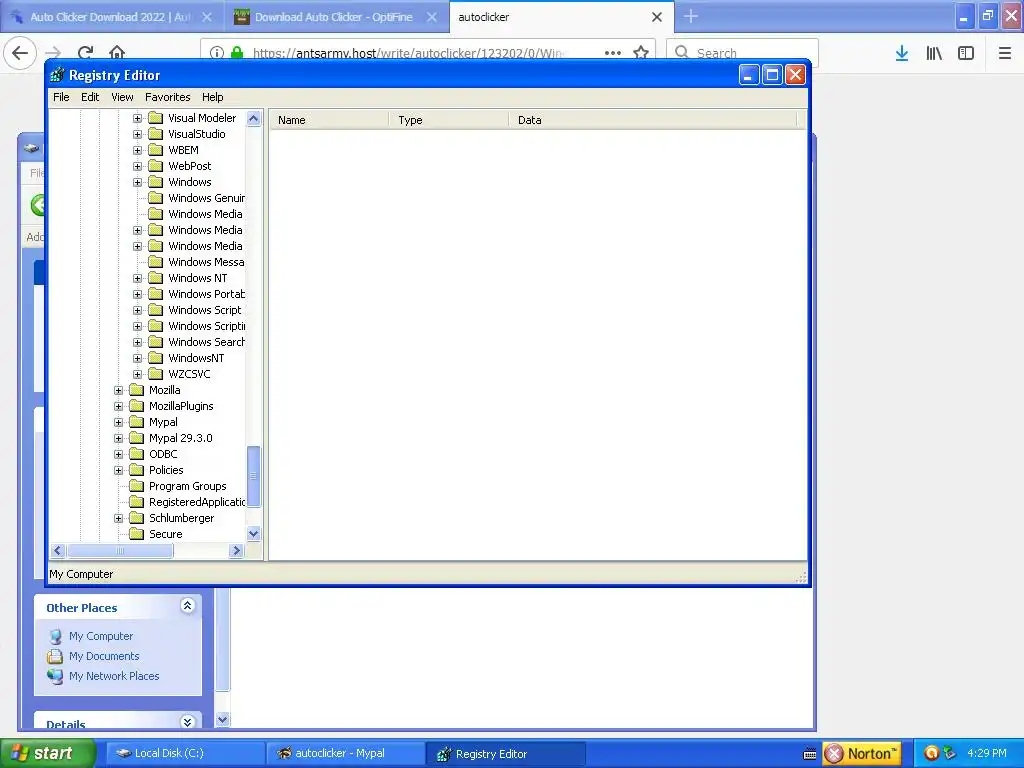Sort values by the Type column header
The width and height of the screenshot is (1024, 768).
point(449,120)
